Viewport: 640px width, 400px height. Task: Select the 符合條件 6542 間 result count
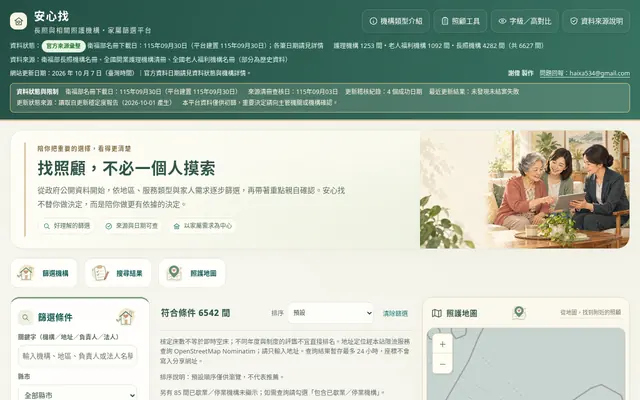(x=196, y=313)
